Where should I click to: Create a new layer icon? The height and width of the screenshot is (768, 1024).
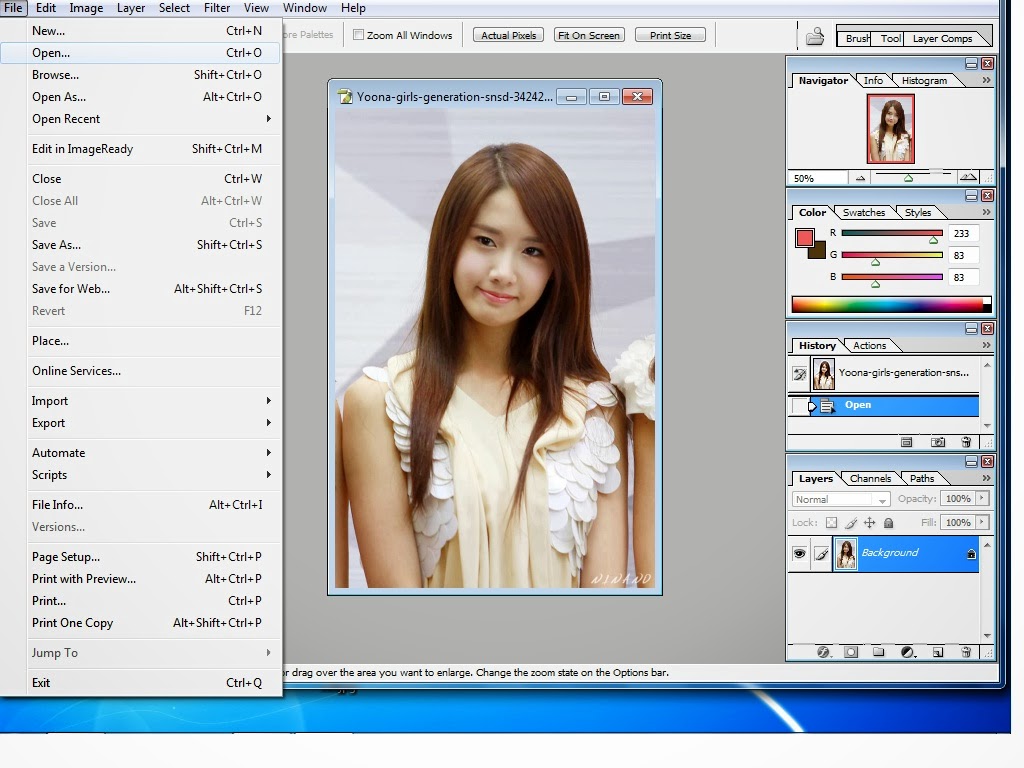tap(938, 652)
